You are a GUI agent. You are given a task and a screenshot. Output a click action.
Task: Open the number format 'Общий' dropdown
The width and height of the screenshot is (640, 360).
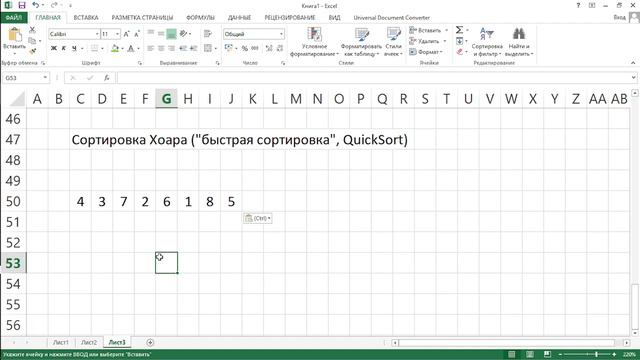[281, 34]
